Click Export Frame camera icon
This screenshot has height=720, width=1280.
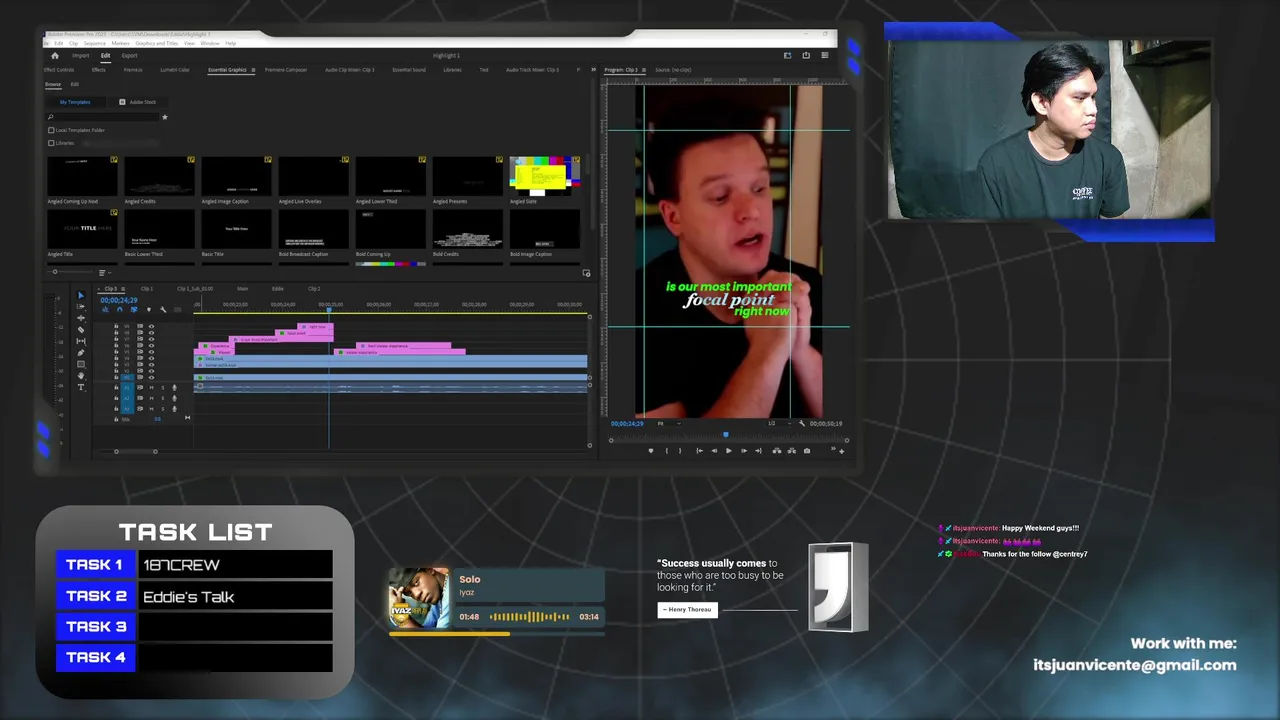coord(807,451)
